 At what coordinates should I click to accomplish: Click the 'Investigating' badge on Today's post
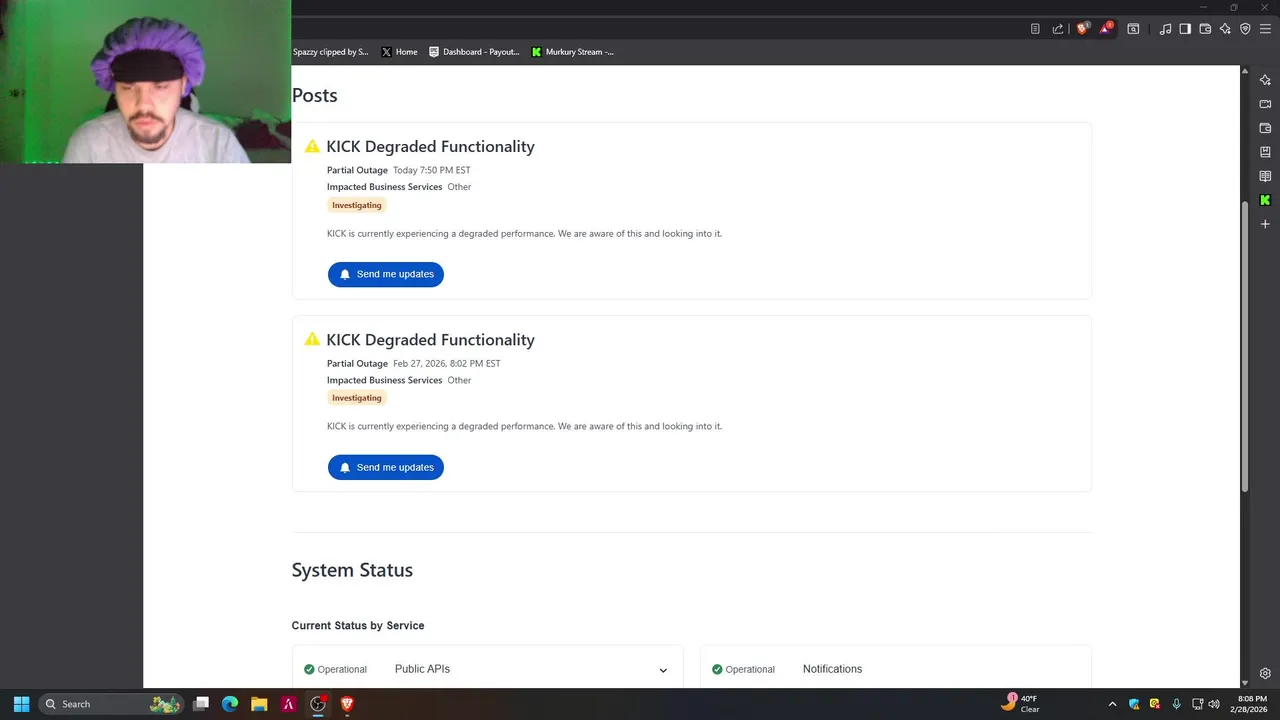point(357,205)
